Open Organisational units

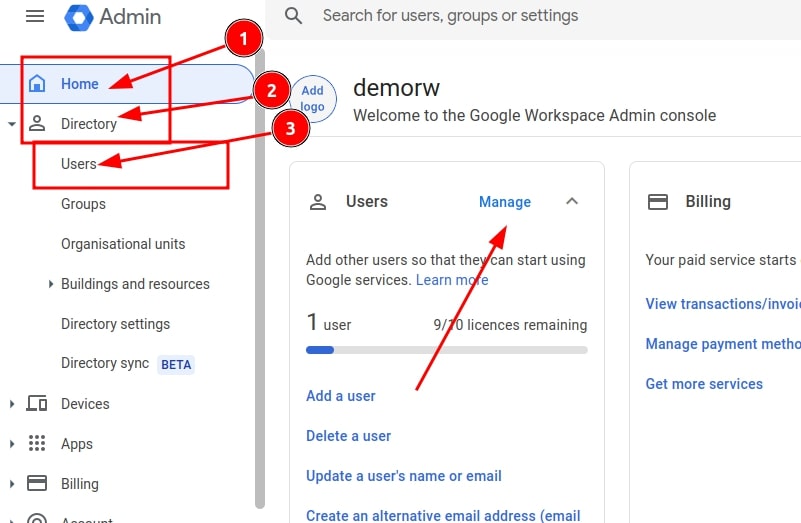point(123,244)
